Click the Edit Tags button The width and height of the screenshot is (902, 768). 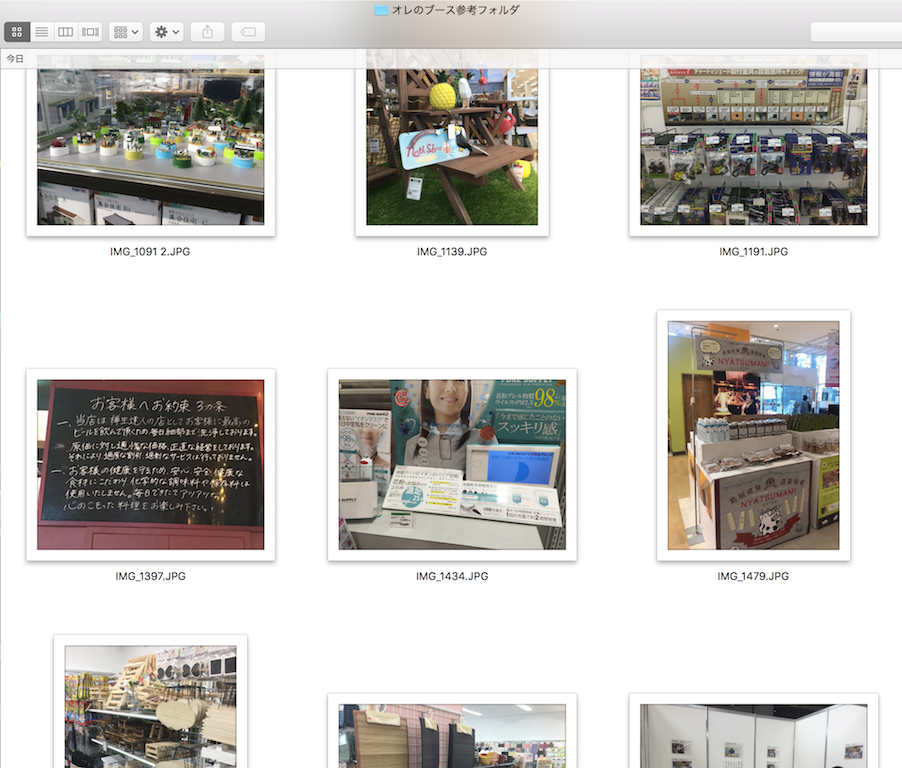[x=249, y=32]
